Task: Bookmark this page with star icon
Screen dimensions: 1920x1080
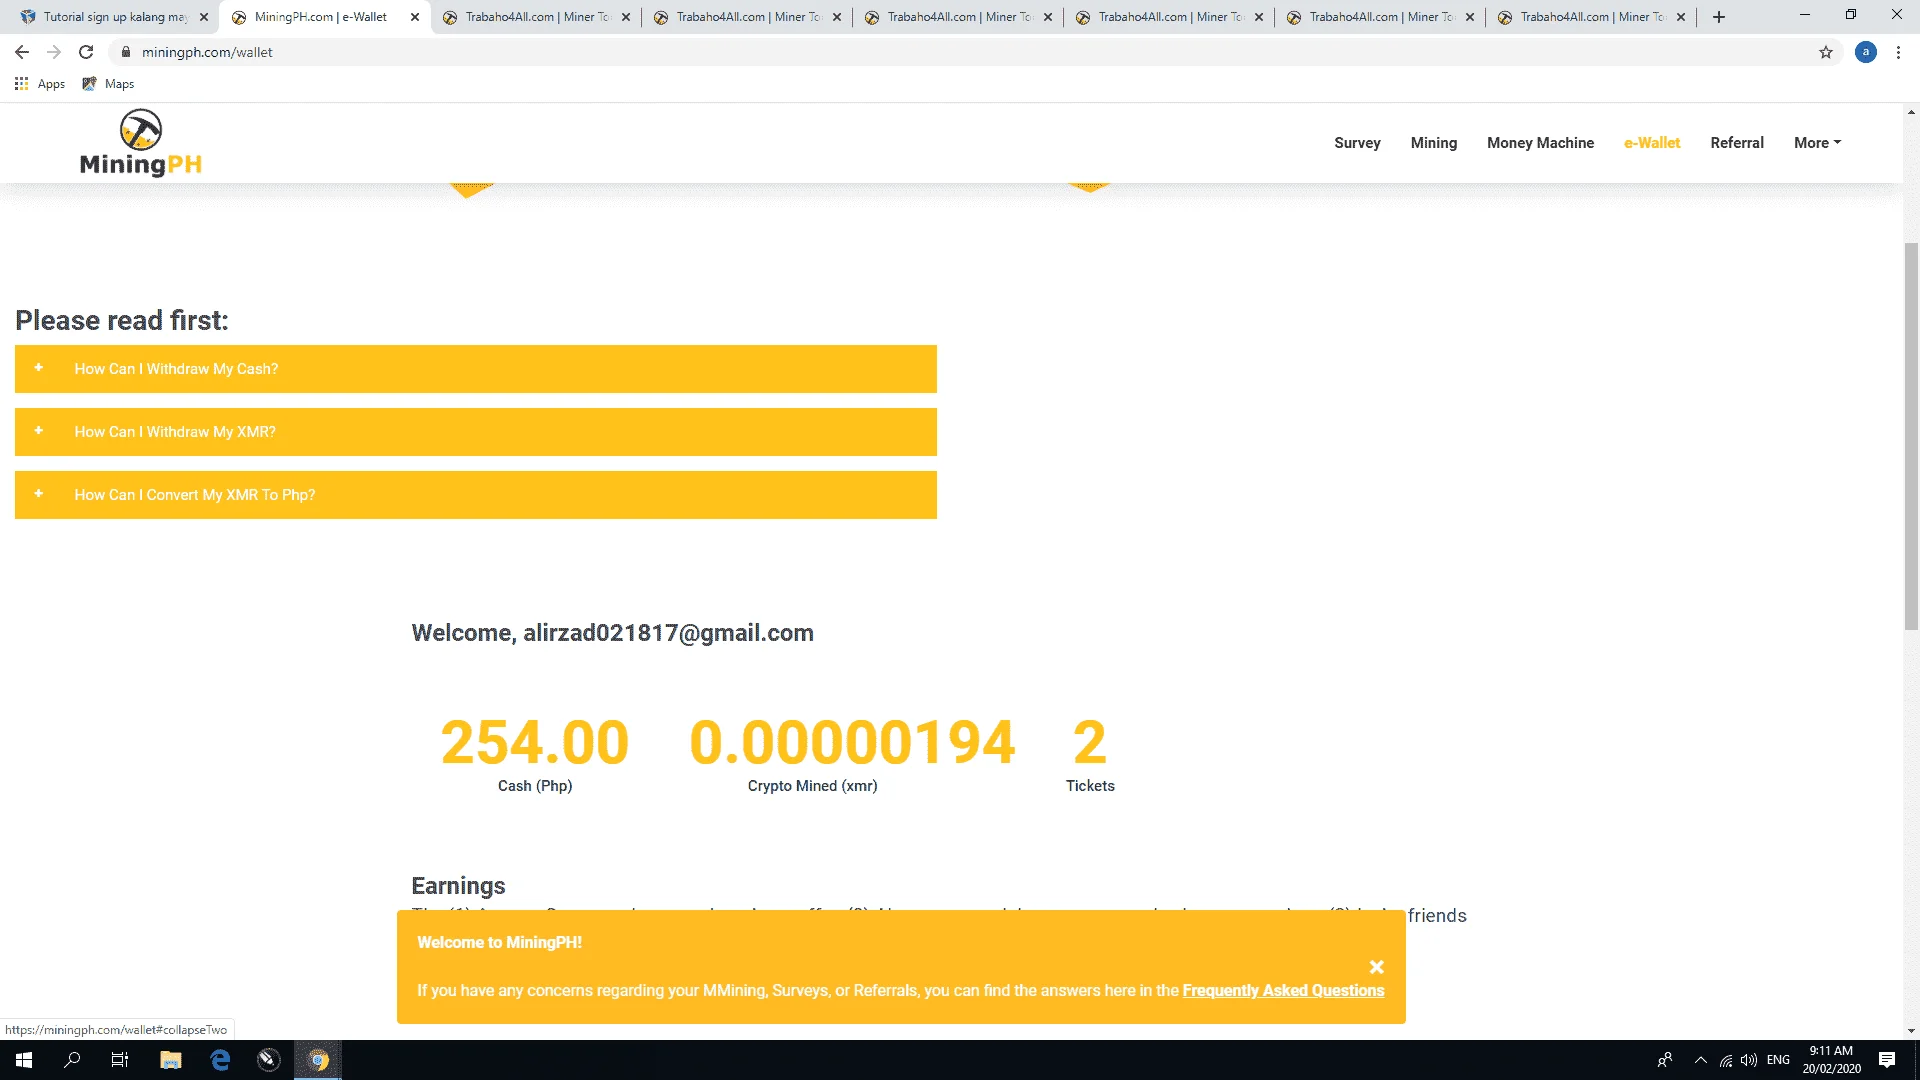Action: pyautogui.click(x=1826, y=52)
